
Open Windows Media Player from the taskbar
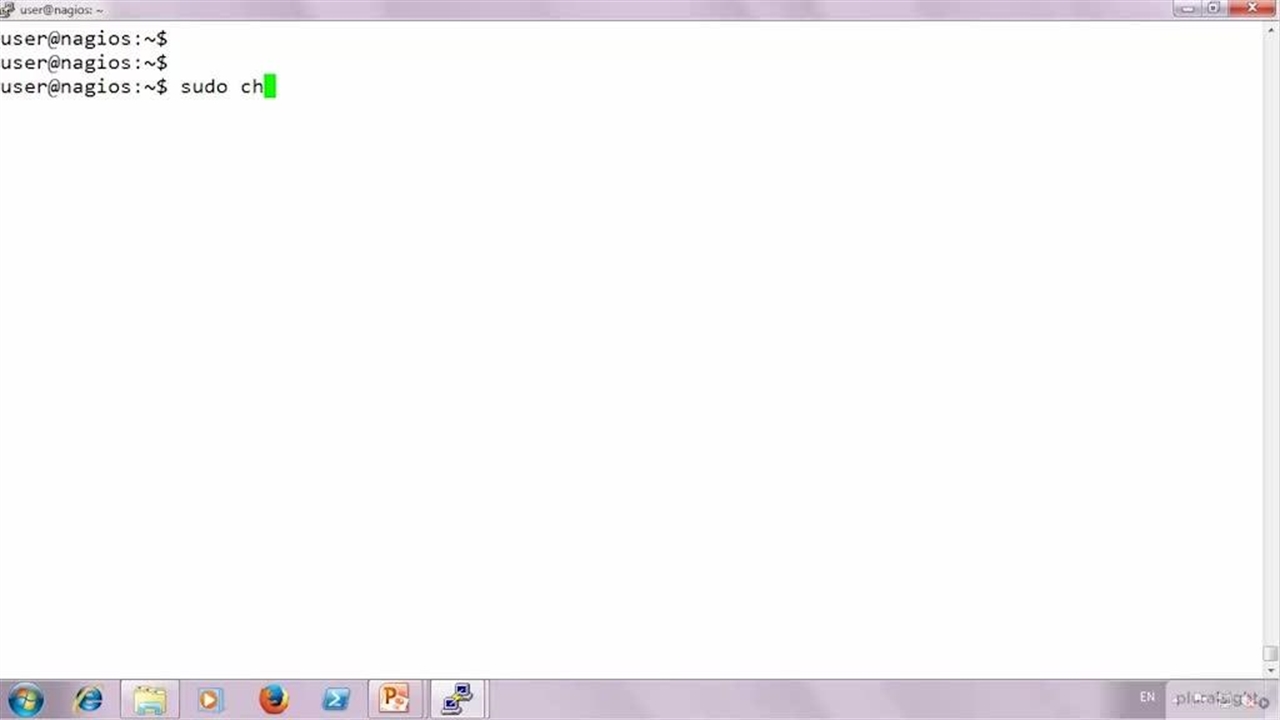(209, 698)
